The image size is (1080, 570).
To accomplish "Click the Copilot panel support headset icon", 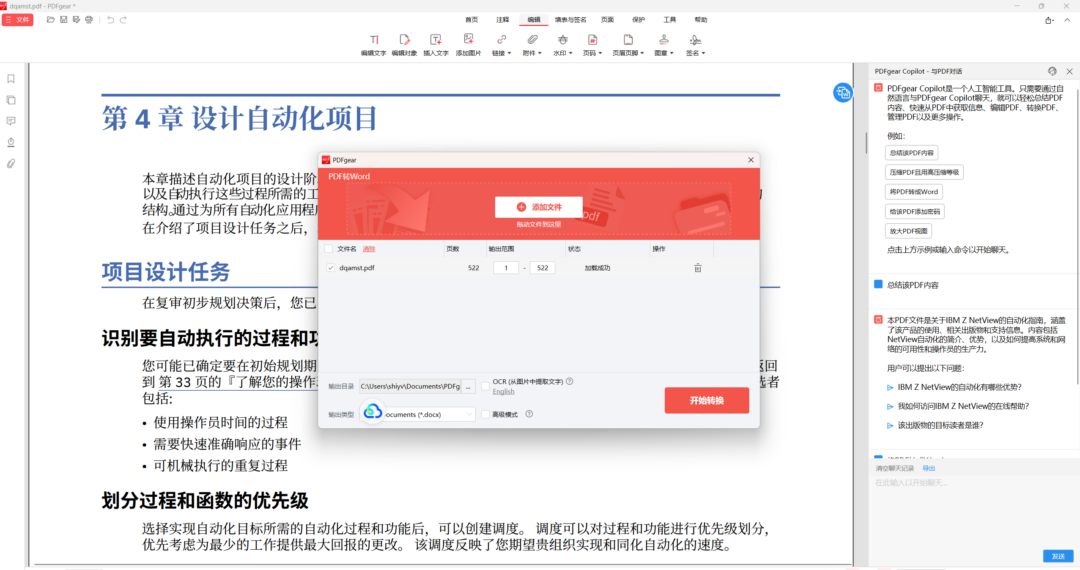I will click(1052, 71).
